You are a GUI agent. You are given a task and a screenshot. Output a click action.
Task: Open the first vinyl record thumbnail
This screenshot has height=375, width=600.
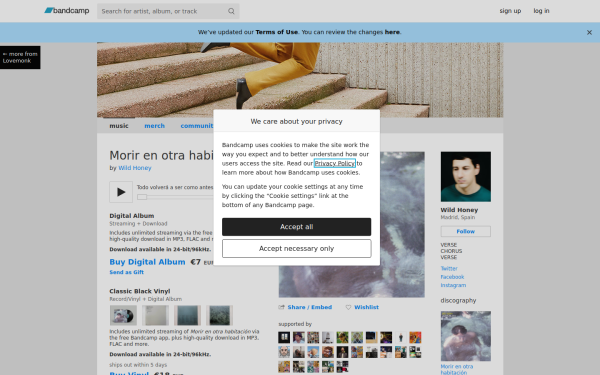pyautogui.click(x=123, y=315)
